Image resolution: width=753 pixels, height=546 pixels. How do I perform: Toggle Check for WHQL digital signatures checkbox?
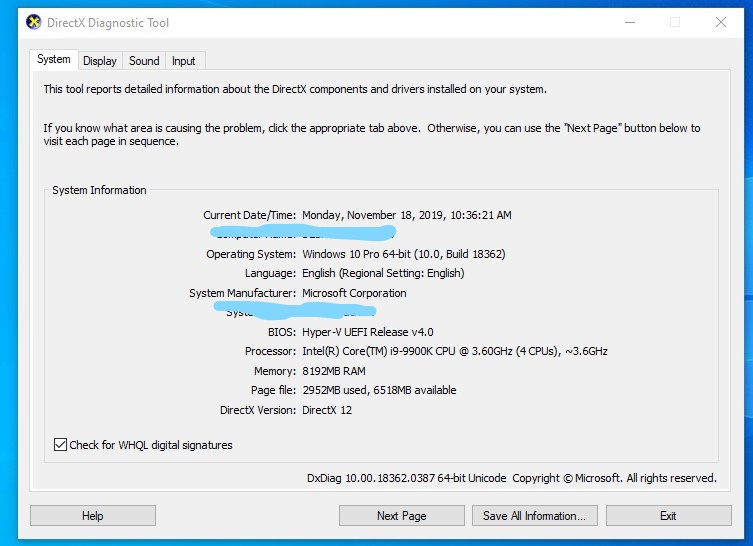click(x=61, y=445)
